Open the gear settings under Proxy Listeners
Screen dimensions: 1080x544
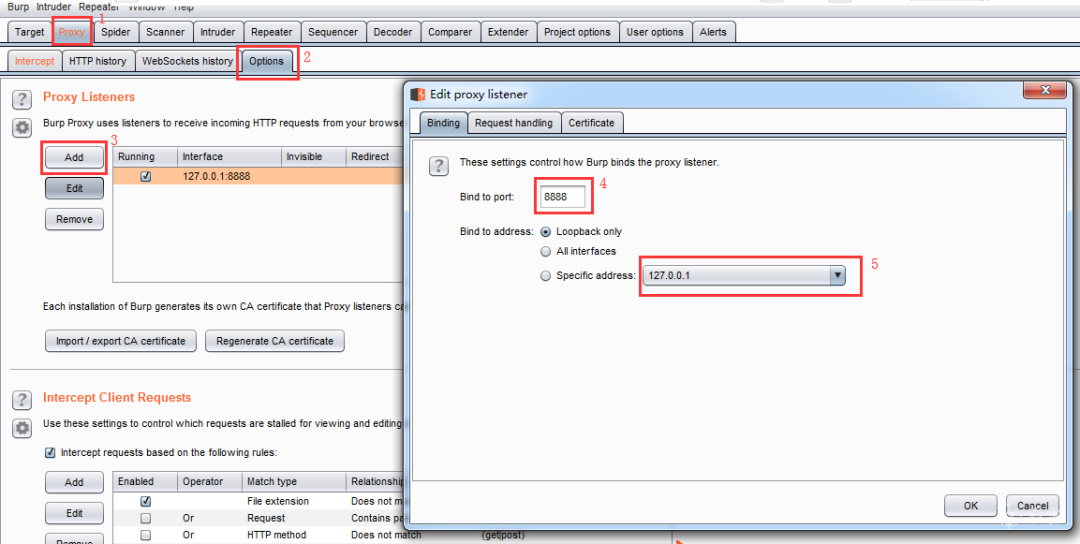tap(21, 128)
